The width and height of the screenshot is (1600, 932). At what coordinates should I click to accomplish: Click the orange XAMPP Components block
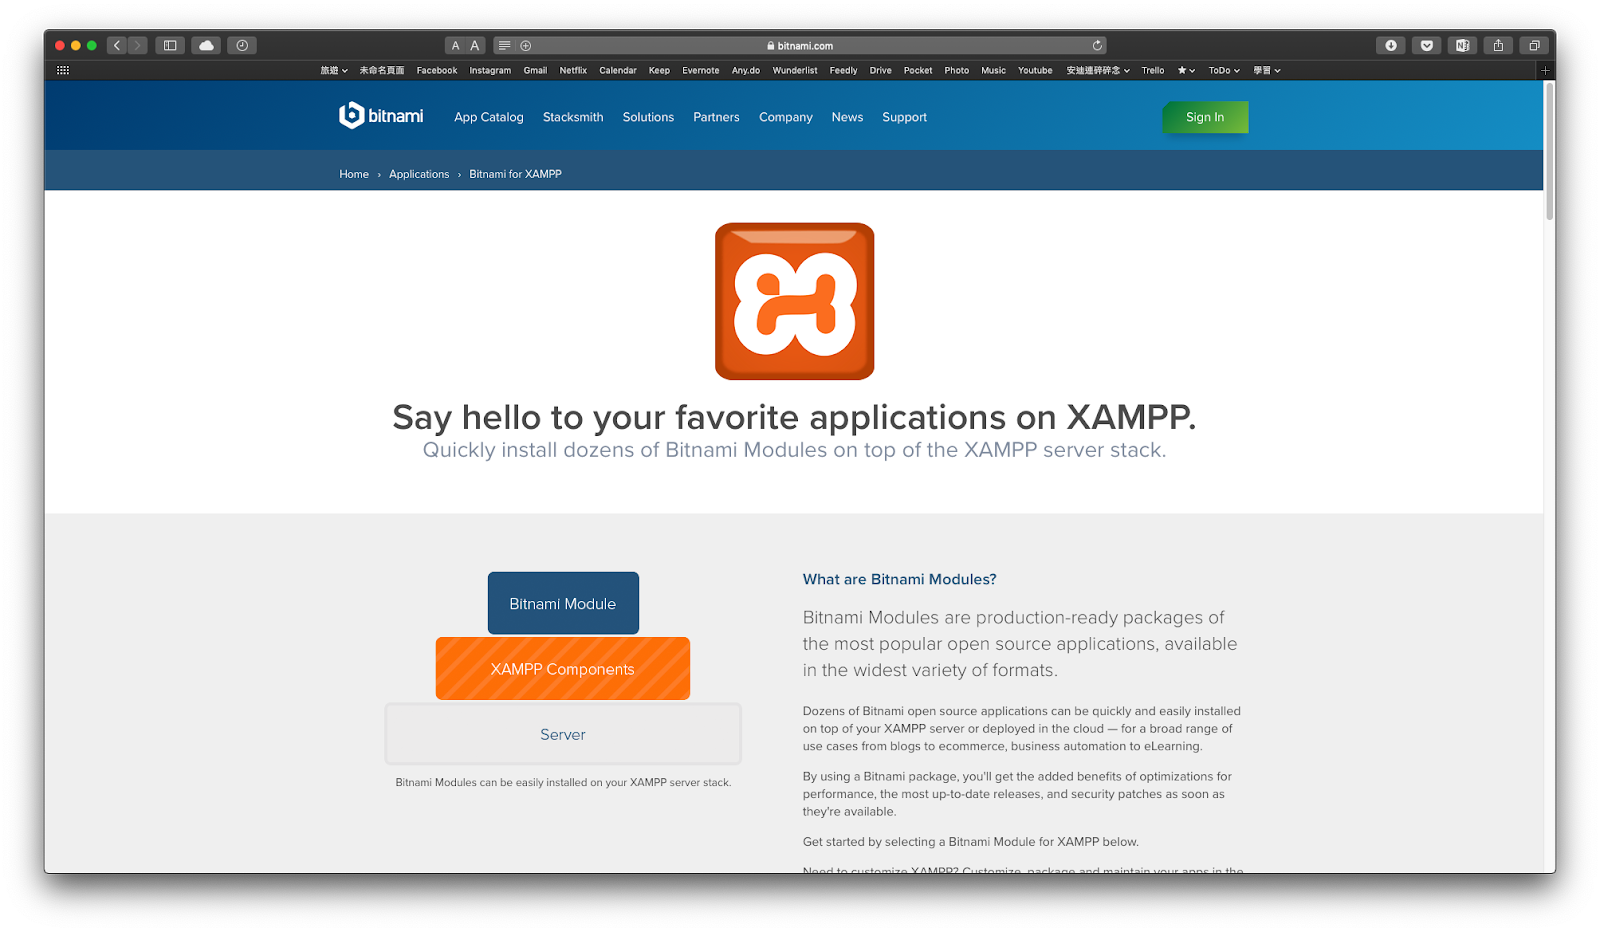563,669
